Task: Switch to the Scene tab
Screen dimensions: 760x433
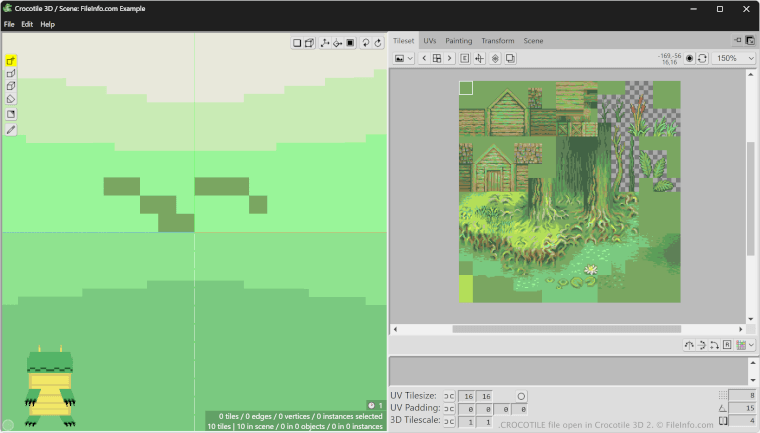Action: click(533, 41)
